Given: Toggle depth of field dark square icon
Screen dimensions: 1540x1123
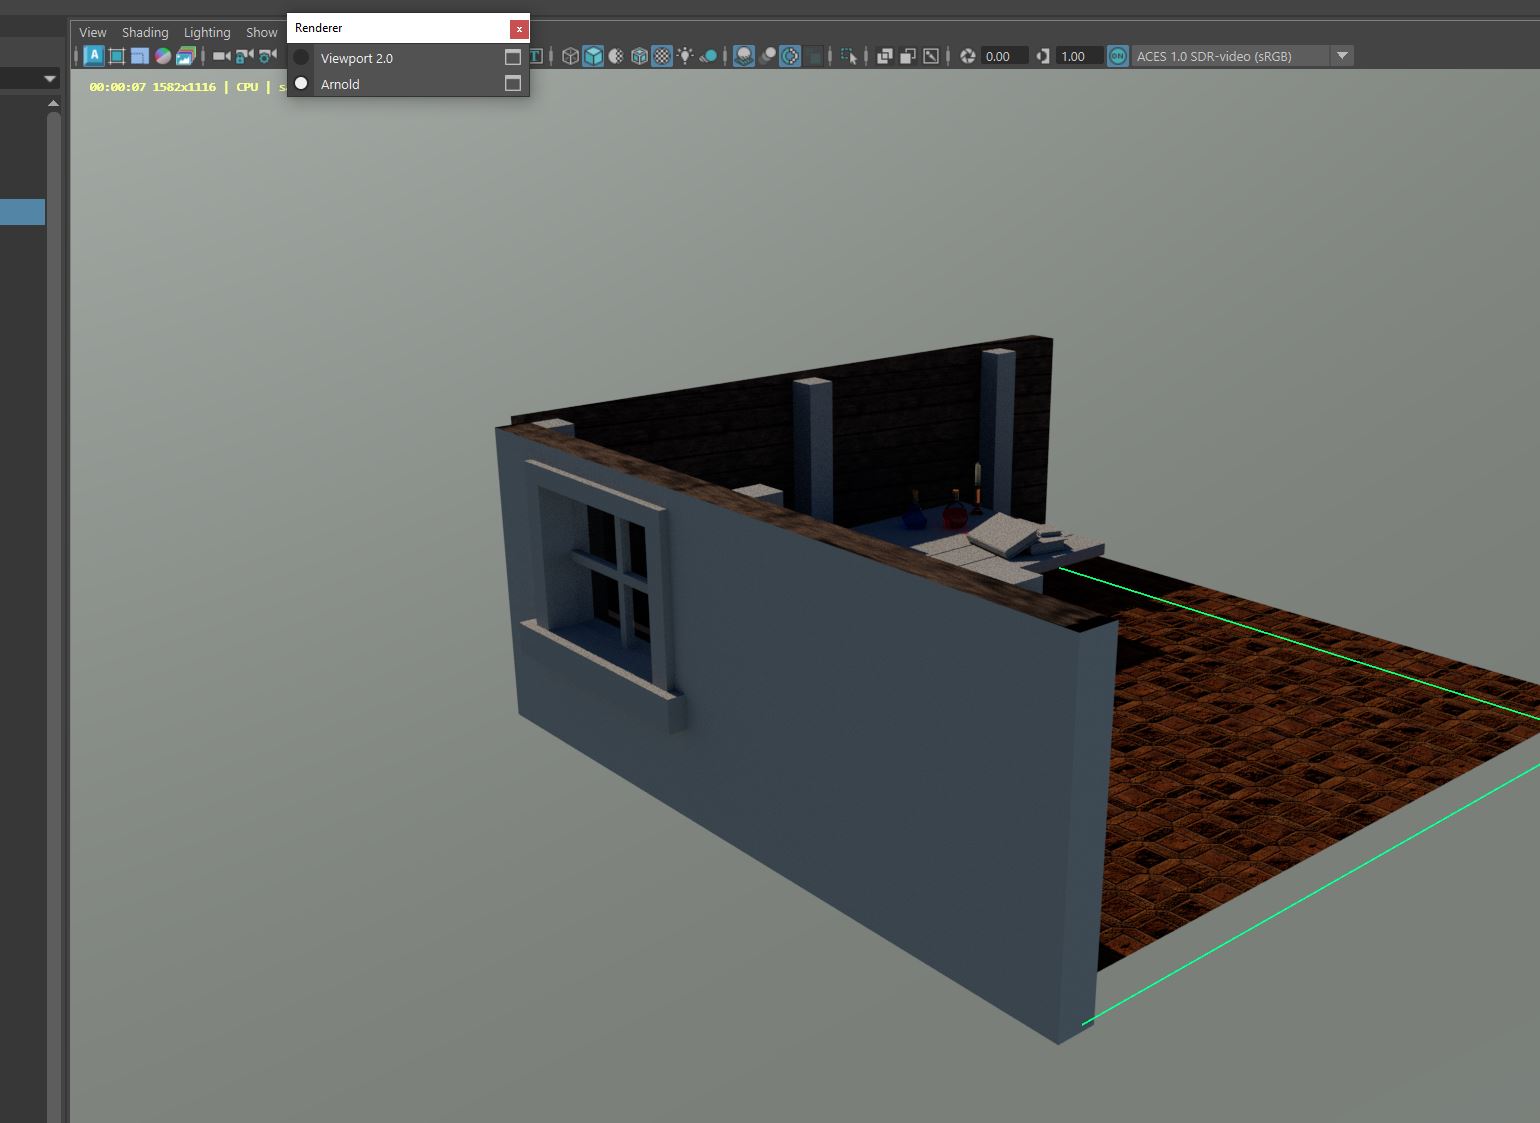Looking at the screenshot, I should tap(814, 56).
